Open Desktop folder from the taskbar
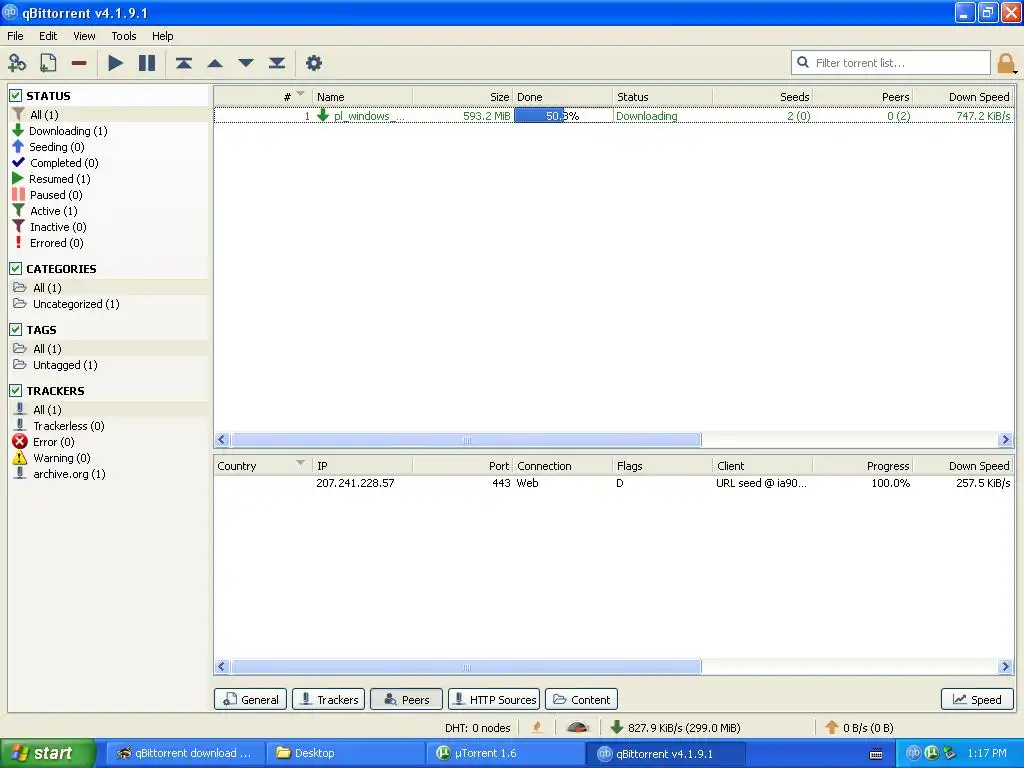This screenshot has width=1024, height=768. (x=346, y=753)
